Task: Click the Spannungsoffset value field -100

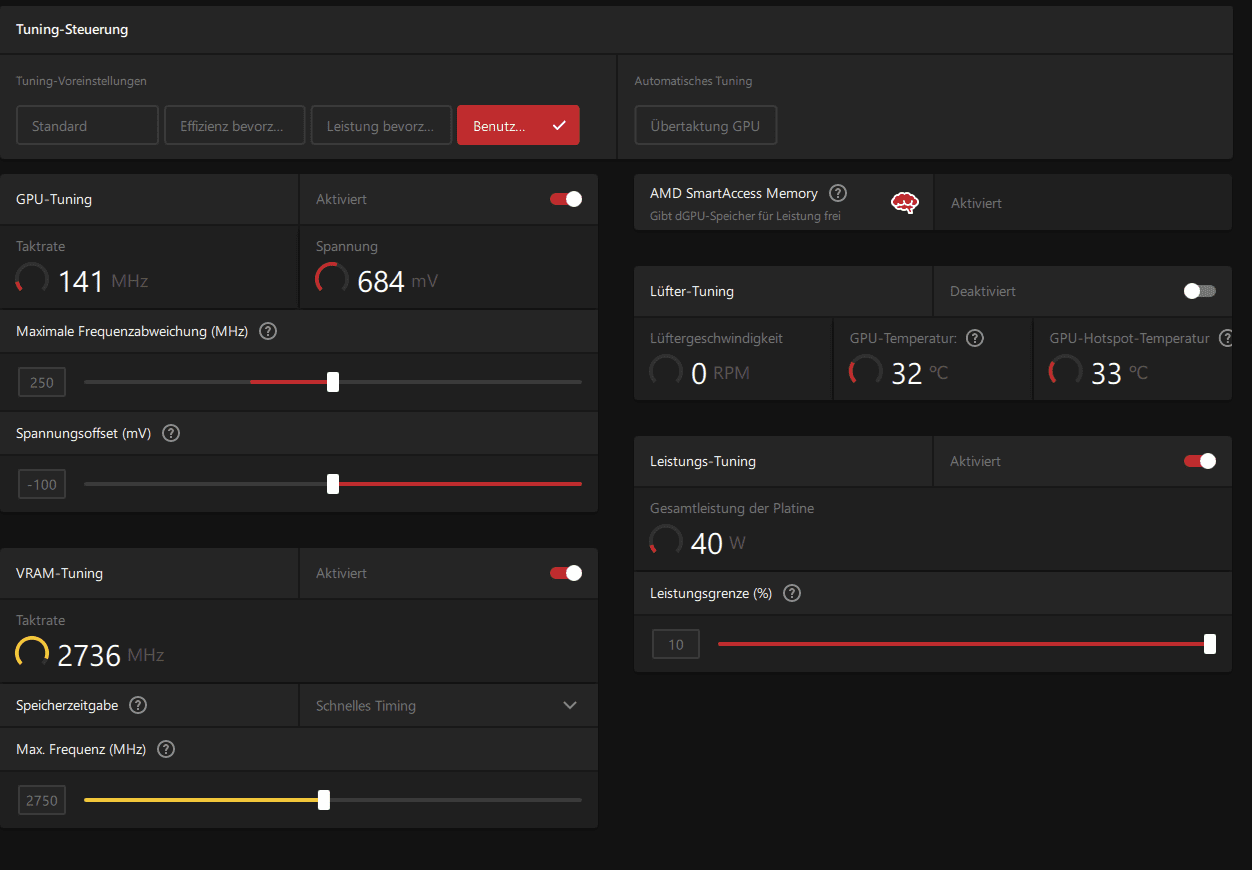Action: tap(42, 484)
